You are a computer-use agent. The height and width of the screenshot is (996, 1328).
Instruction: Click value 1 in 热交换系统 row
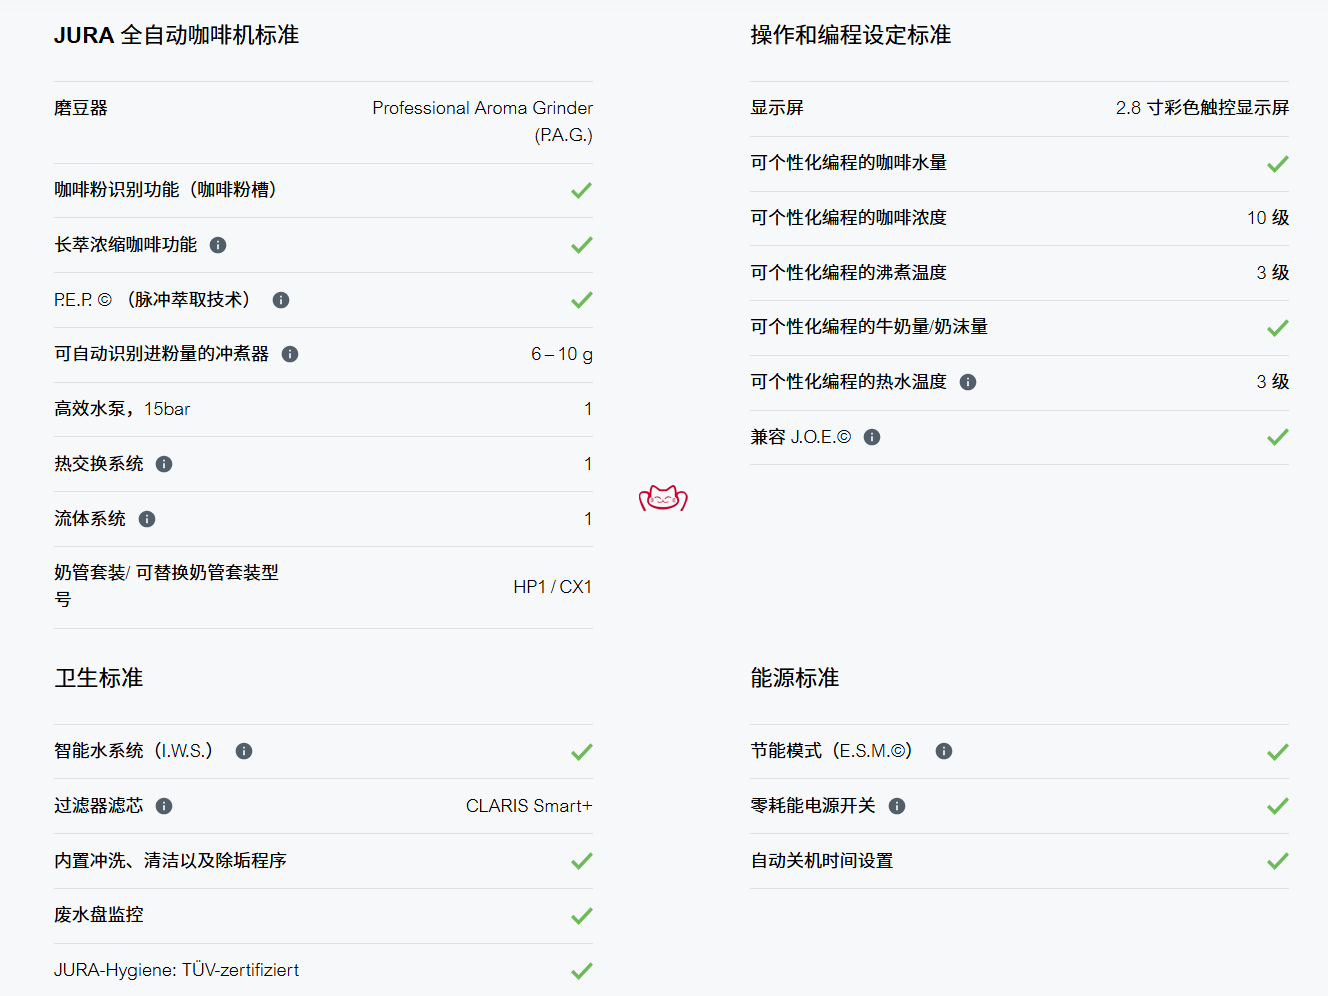pos(588,464)
